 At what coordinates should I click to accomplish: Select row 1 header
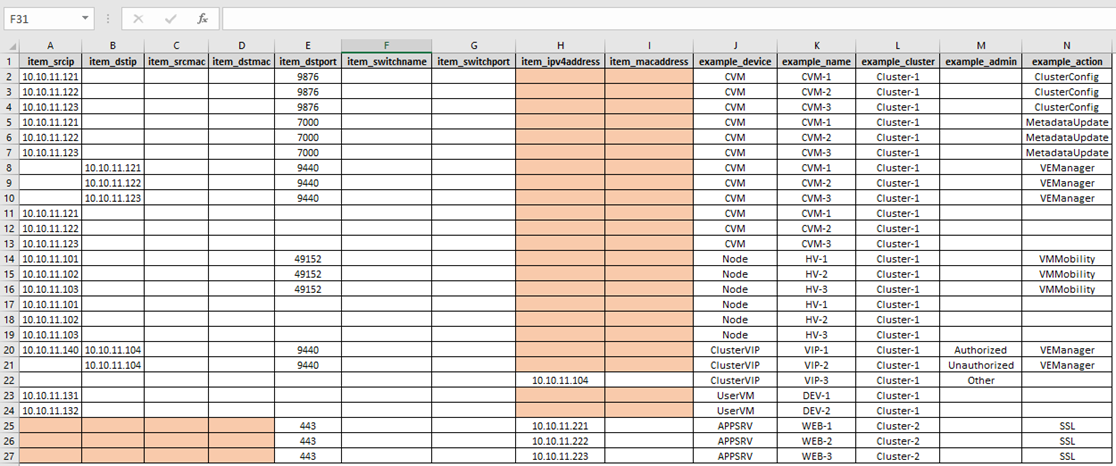[x=10, y=61]
